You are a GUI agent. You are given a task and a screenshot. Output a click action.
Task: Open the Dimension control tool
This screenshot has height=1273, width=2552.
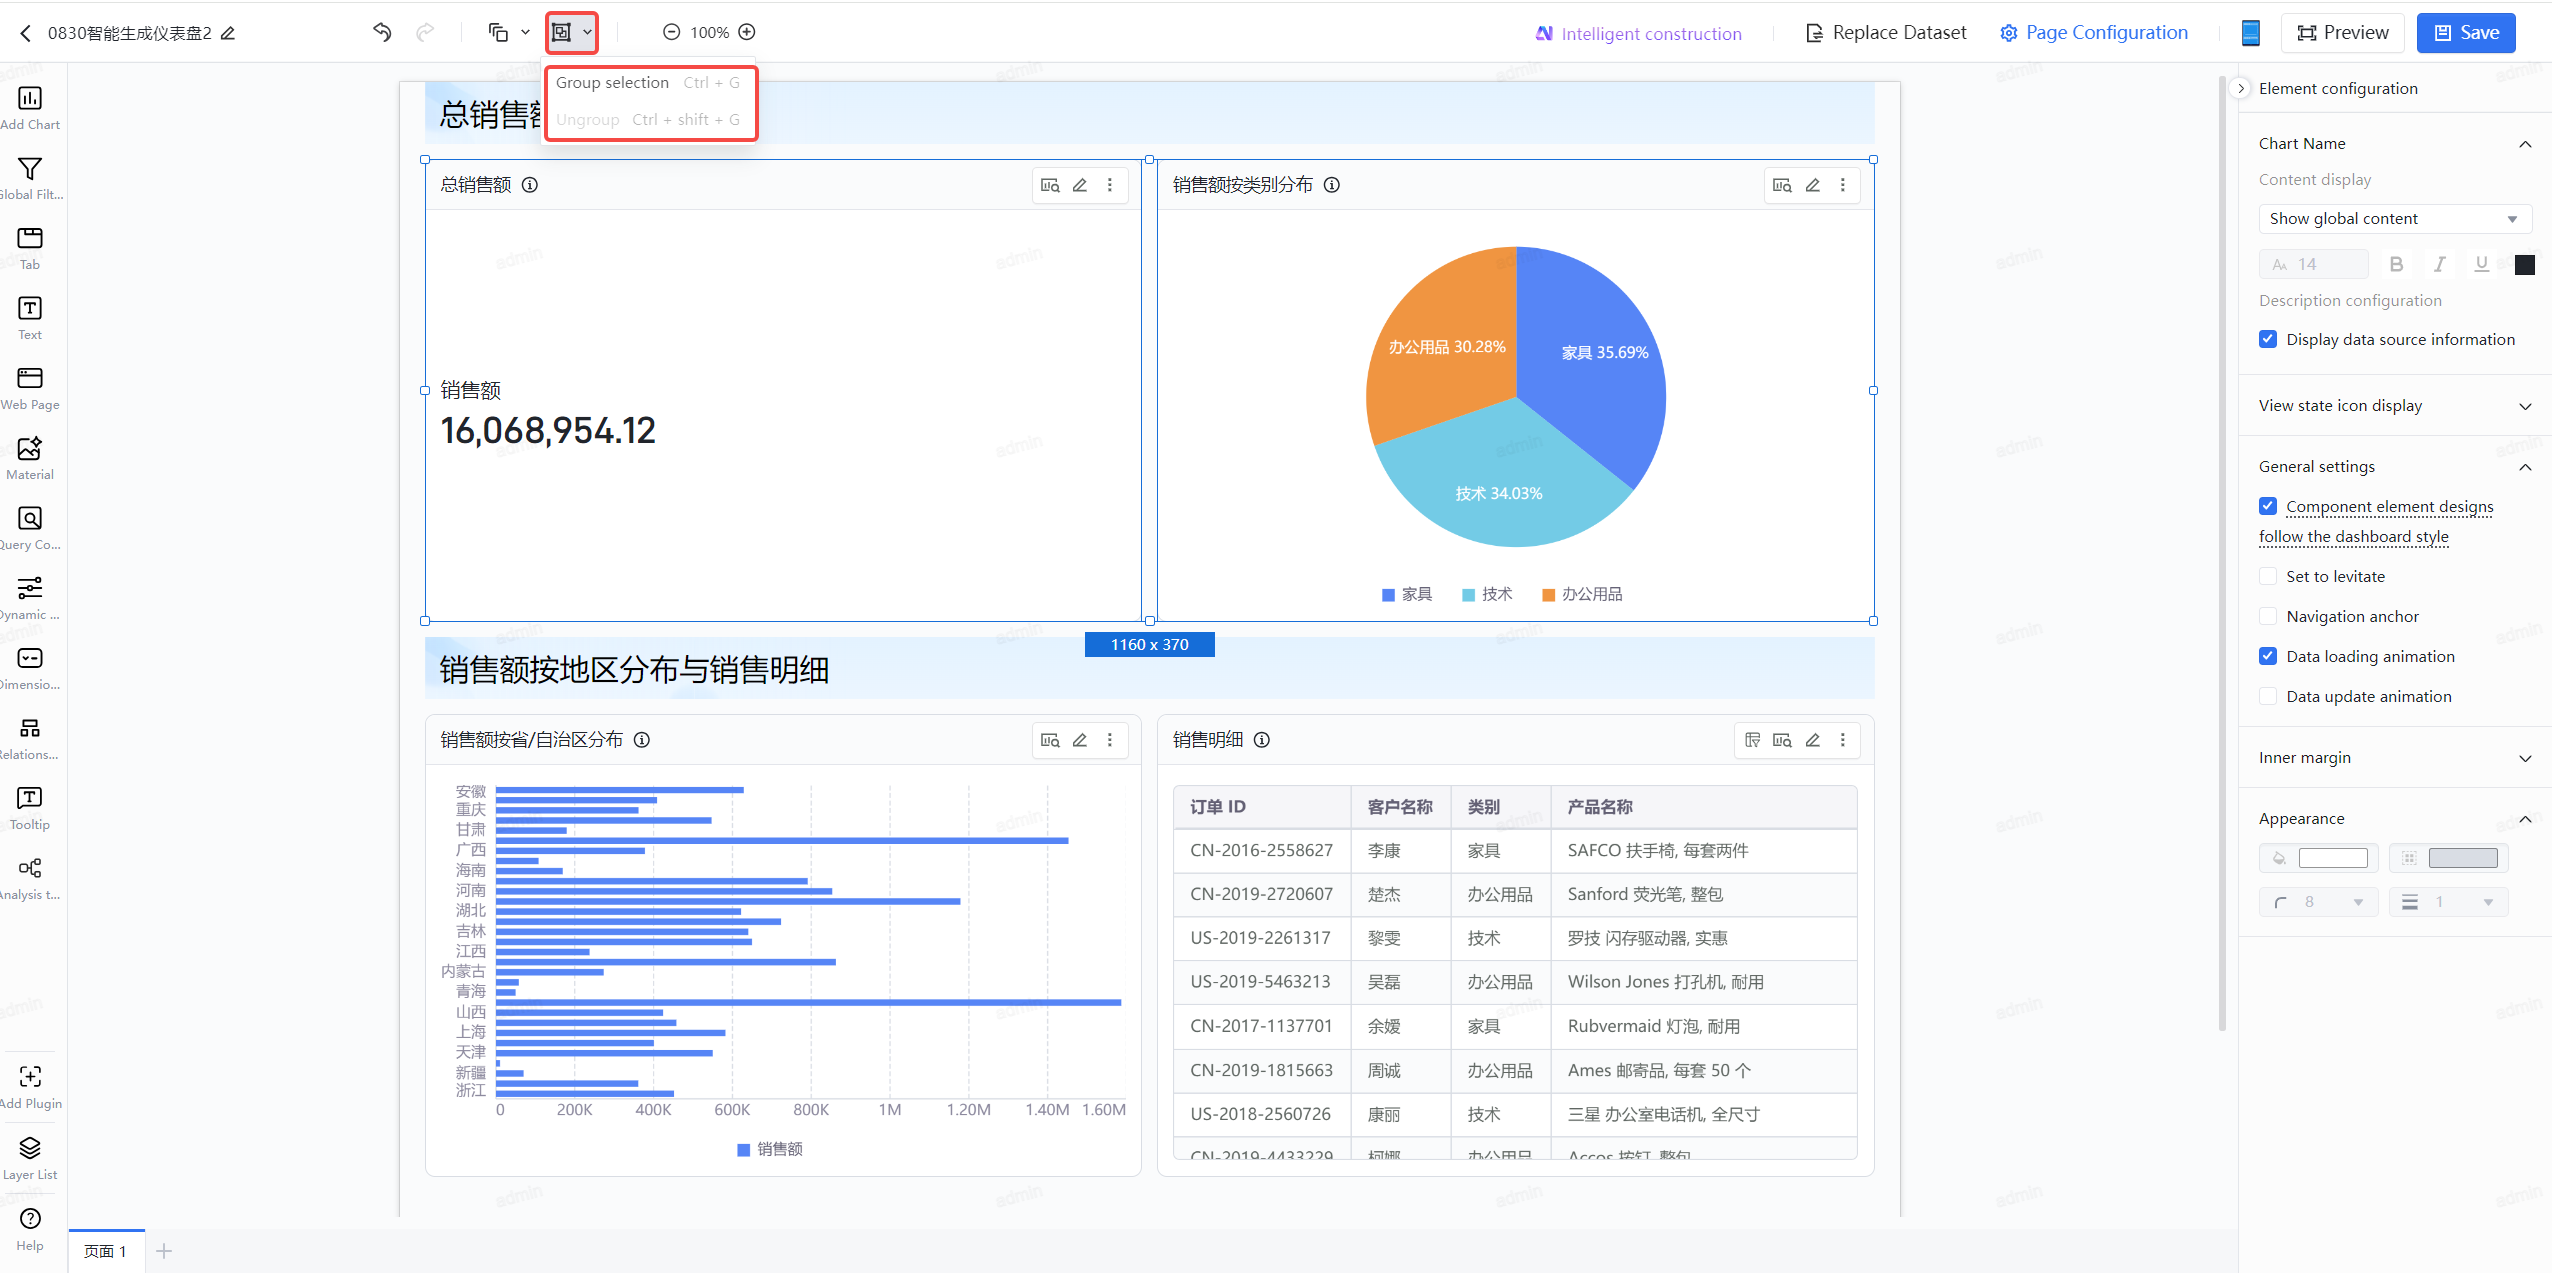pos(30,668)
